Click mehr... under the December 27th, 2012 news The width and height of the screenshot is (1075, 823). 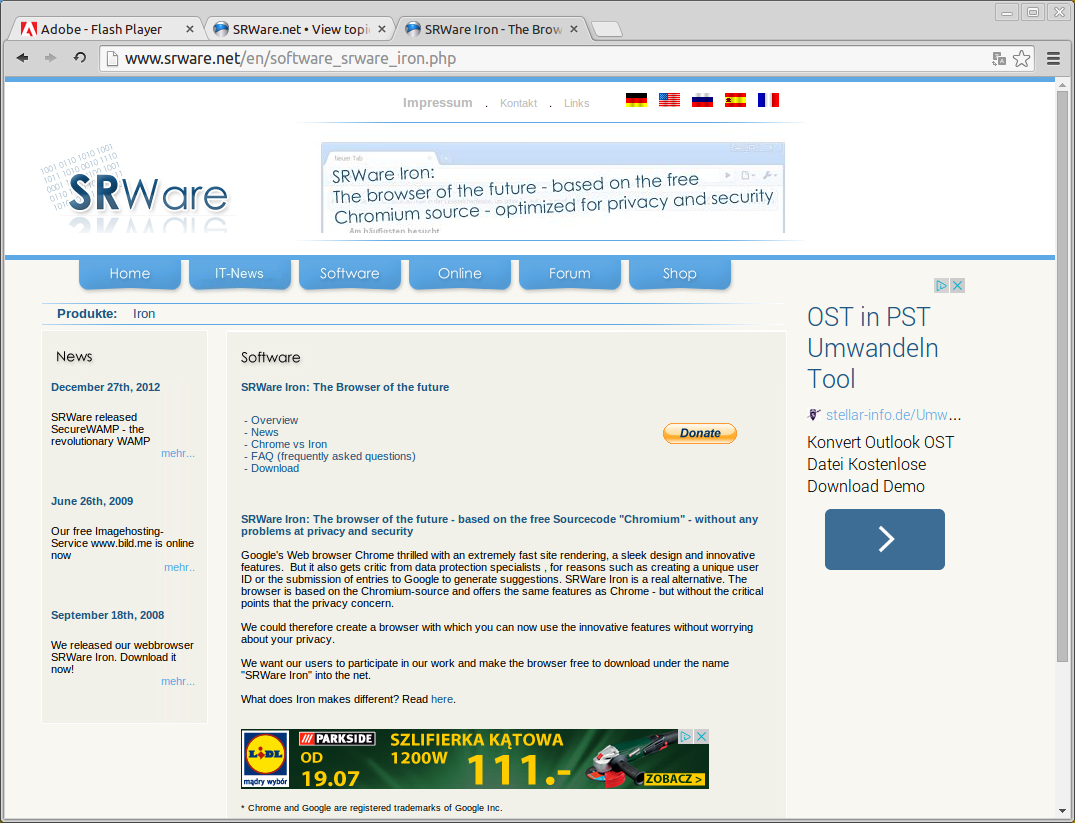[x=178, y=453]
